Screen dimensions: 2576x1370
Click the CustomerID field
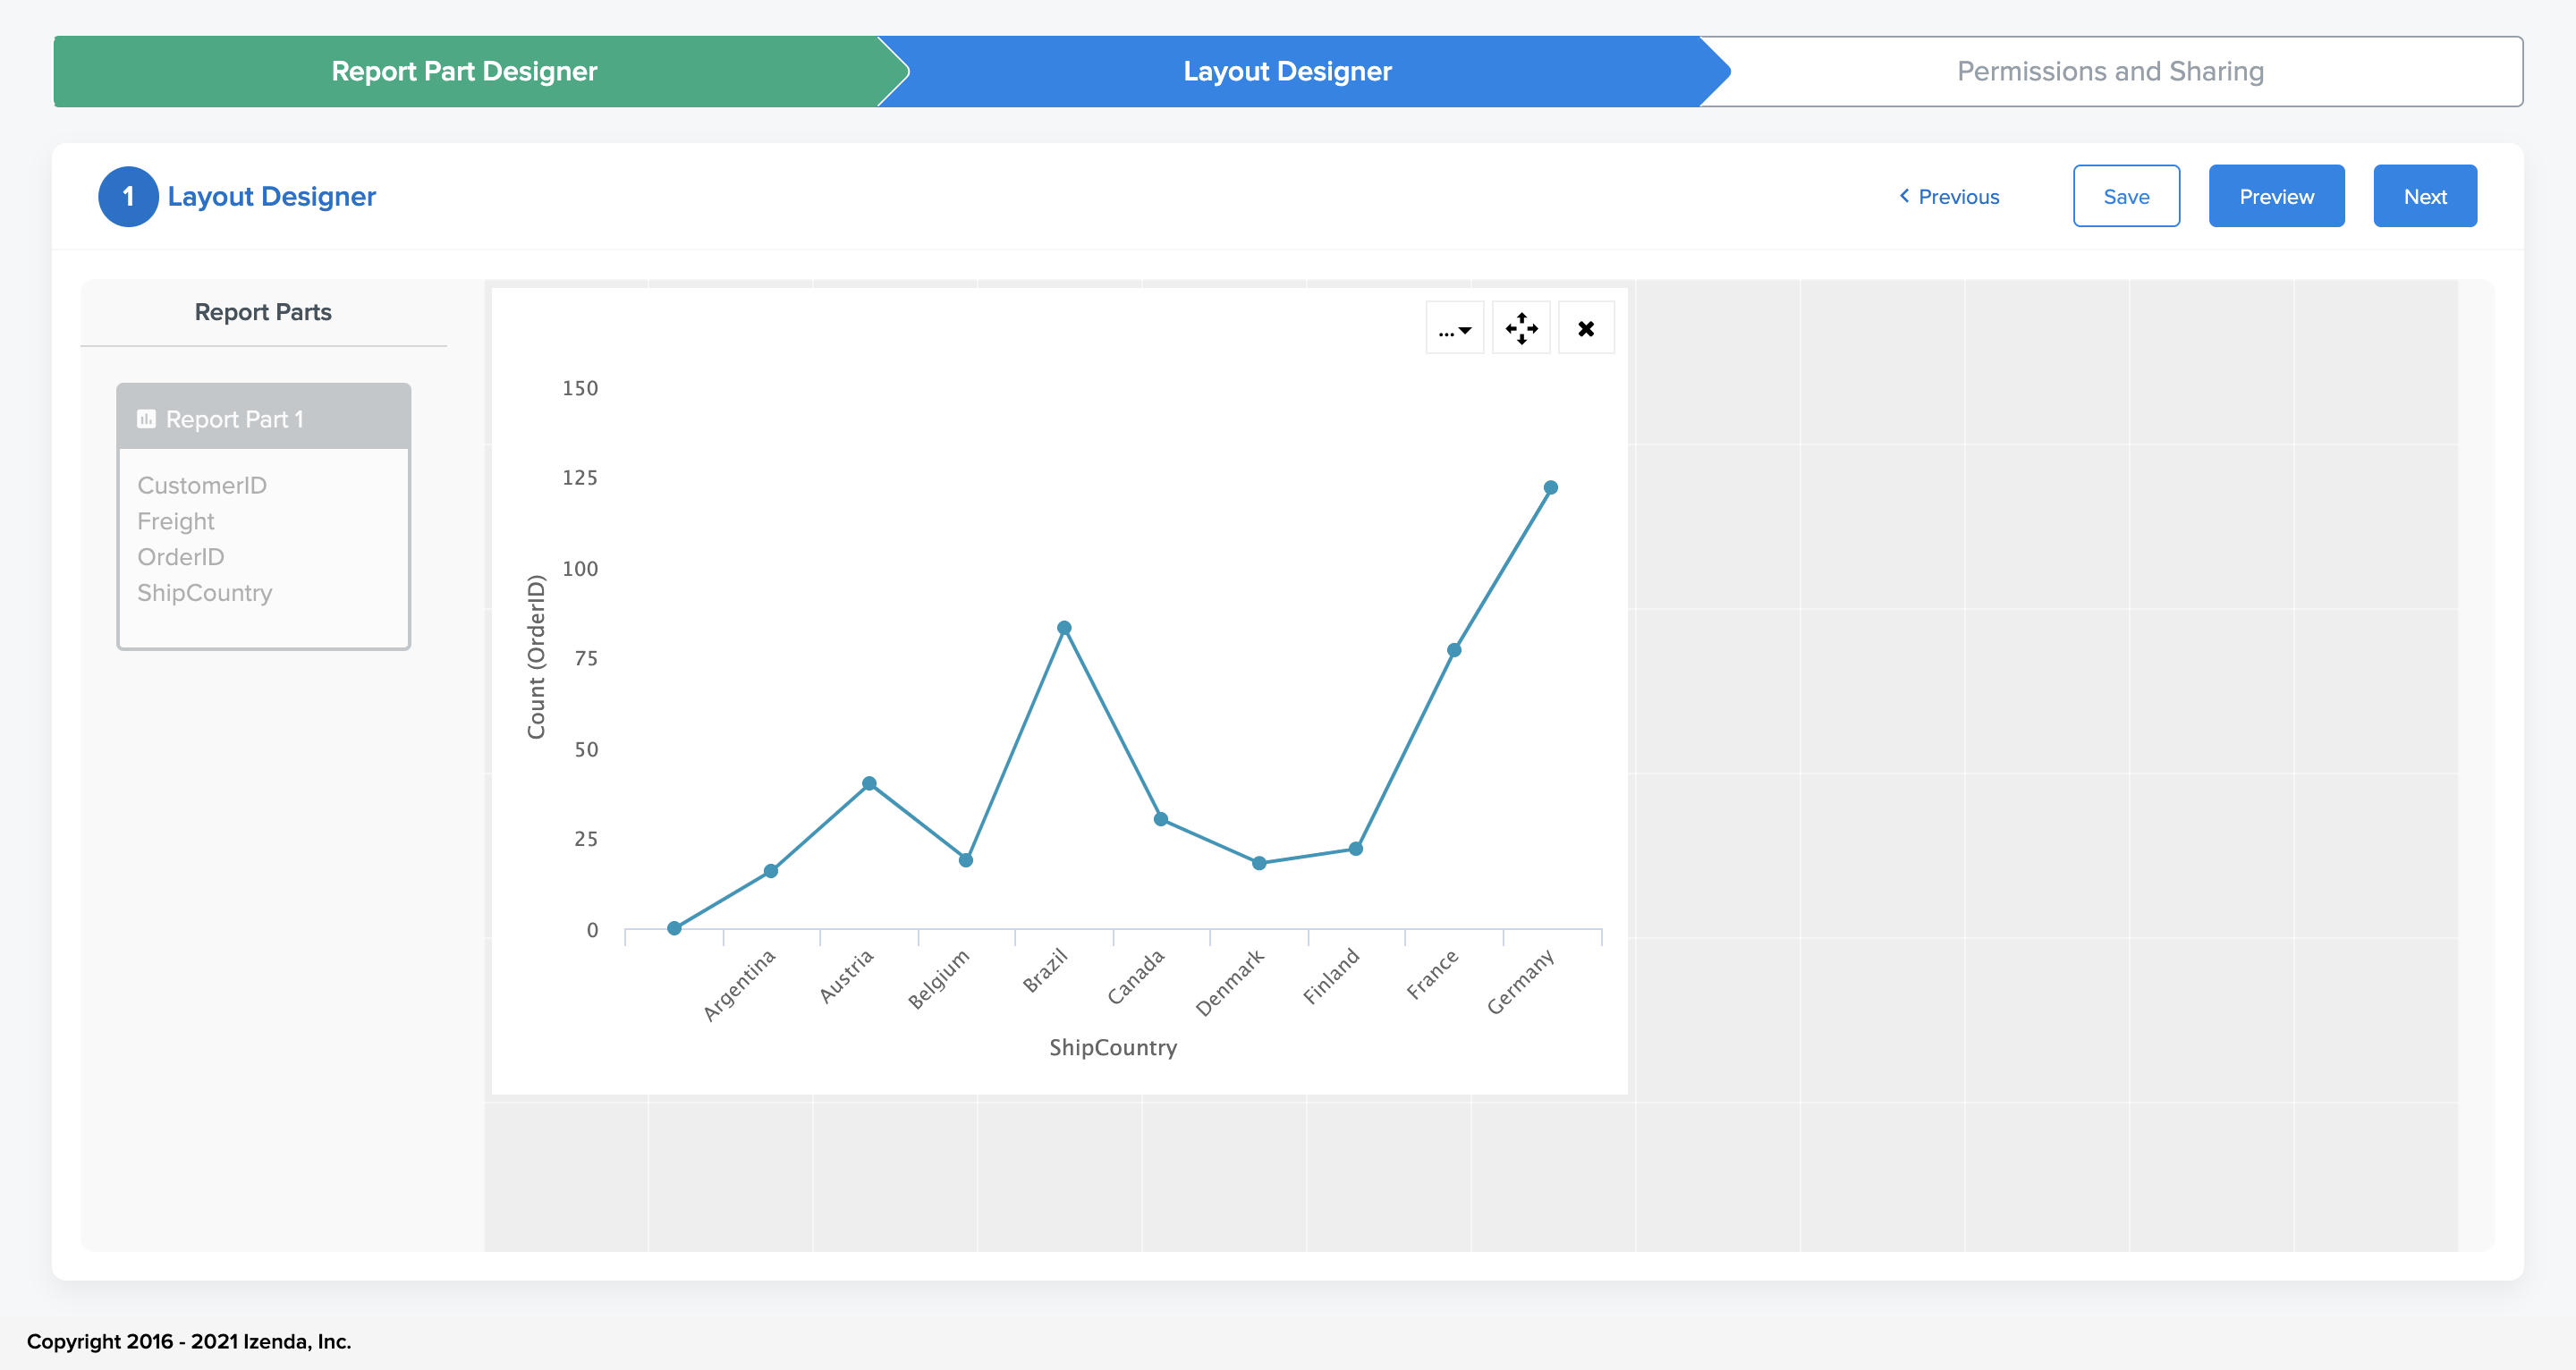(x=202, y=485)
